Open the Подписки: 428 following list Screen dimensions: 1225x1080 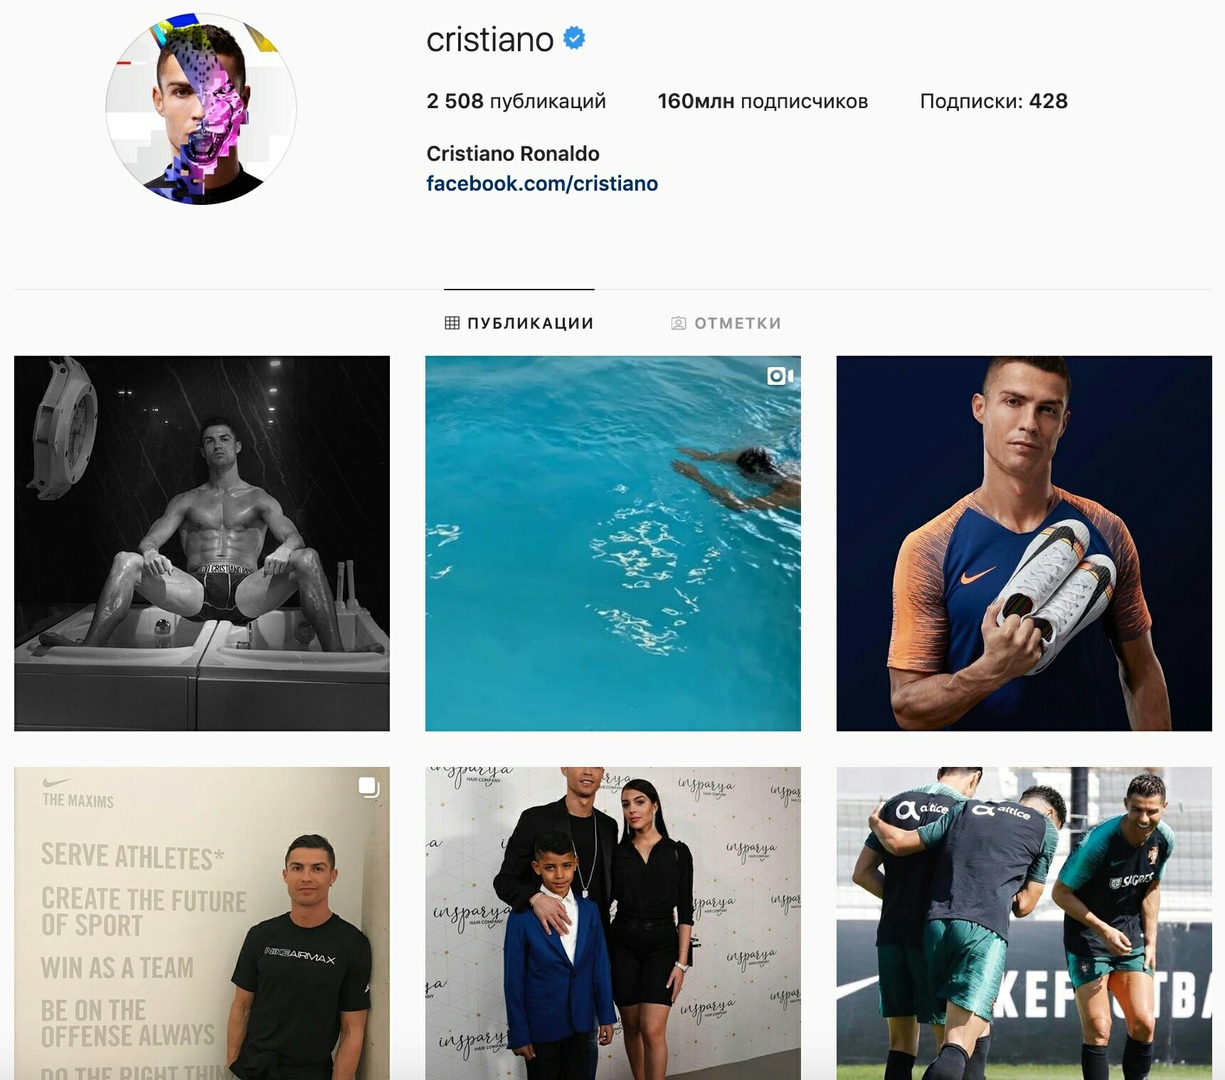coord(993,101)
